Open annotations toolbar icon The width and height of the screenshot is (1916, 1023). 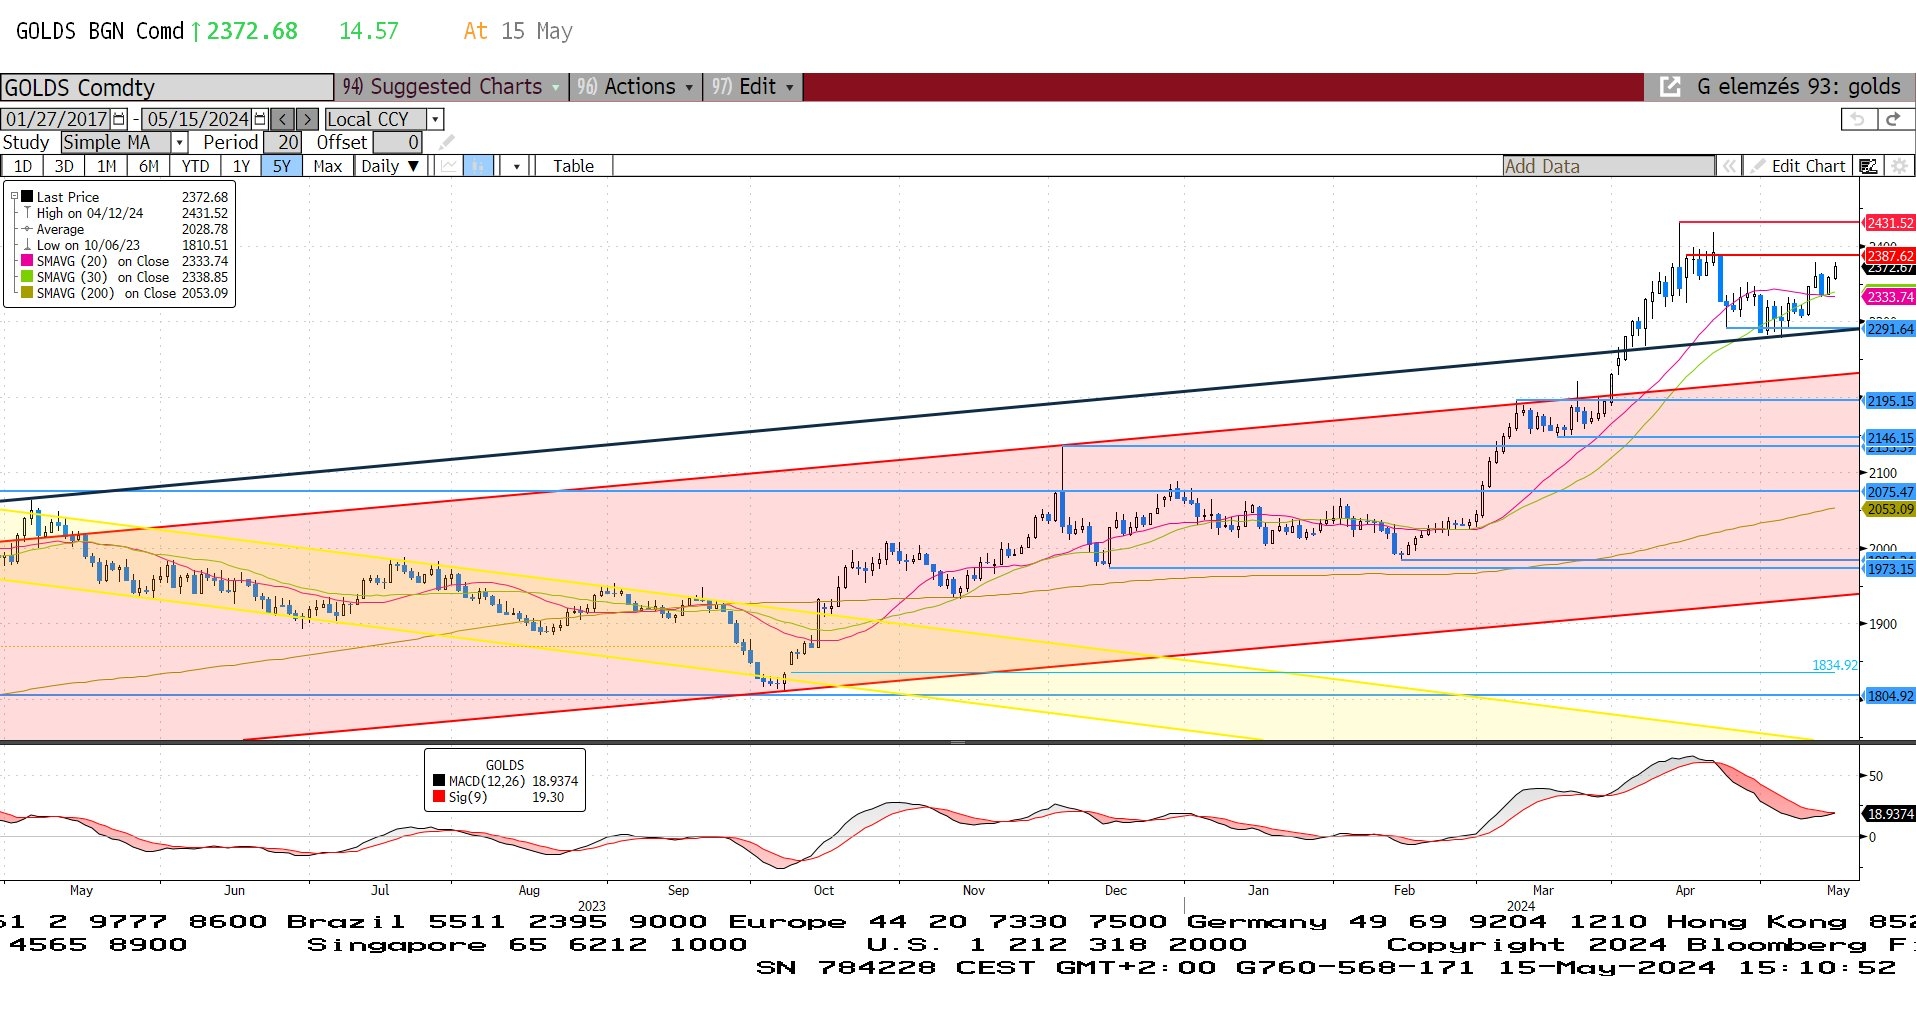pos(1868,166)
